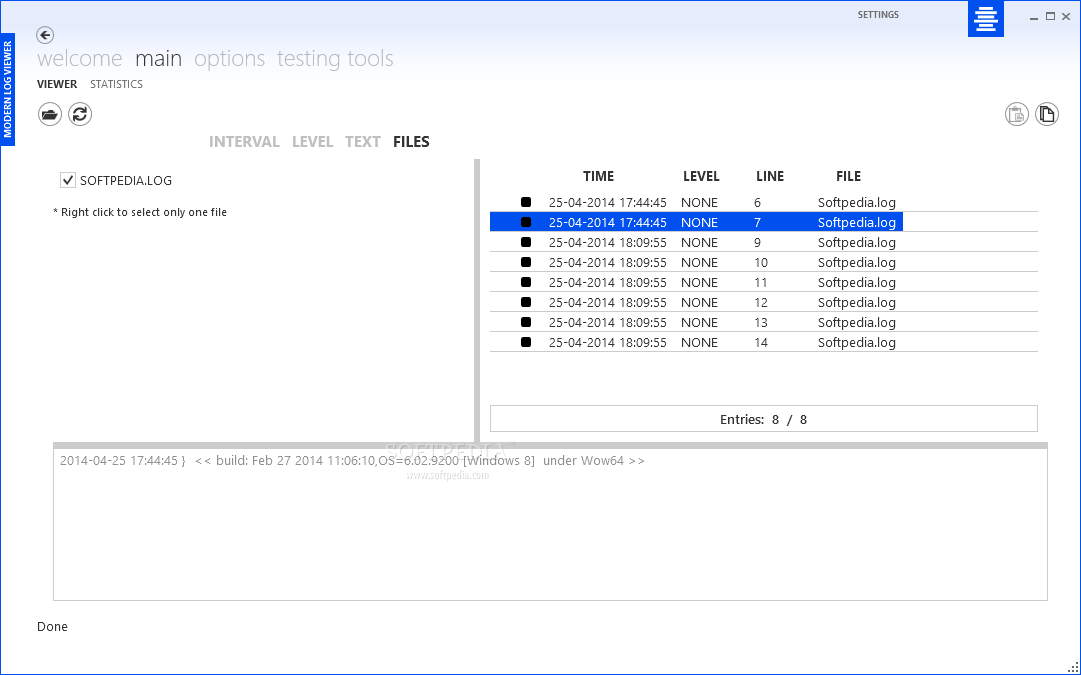Click the LINE column header

pos(770,176)
